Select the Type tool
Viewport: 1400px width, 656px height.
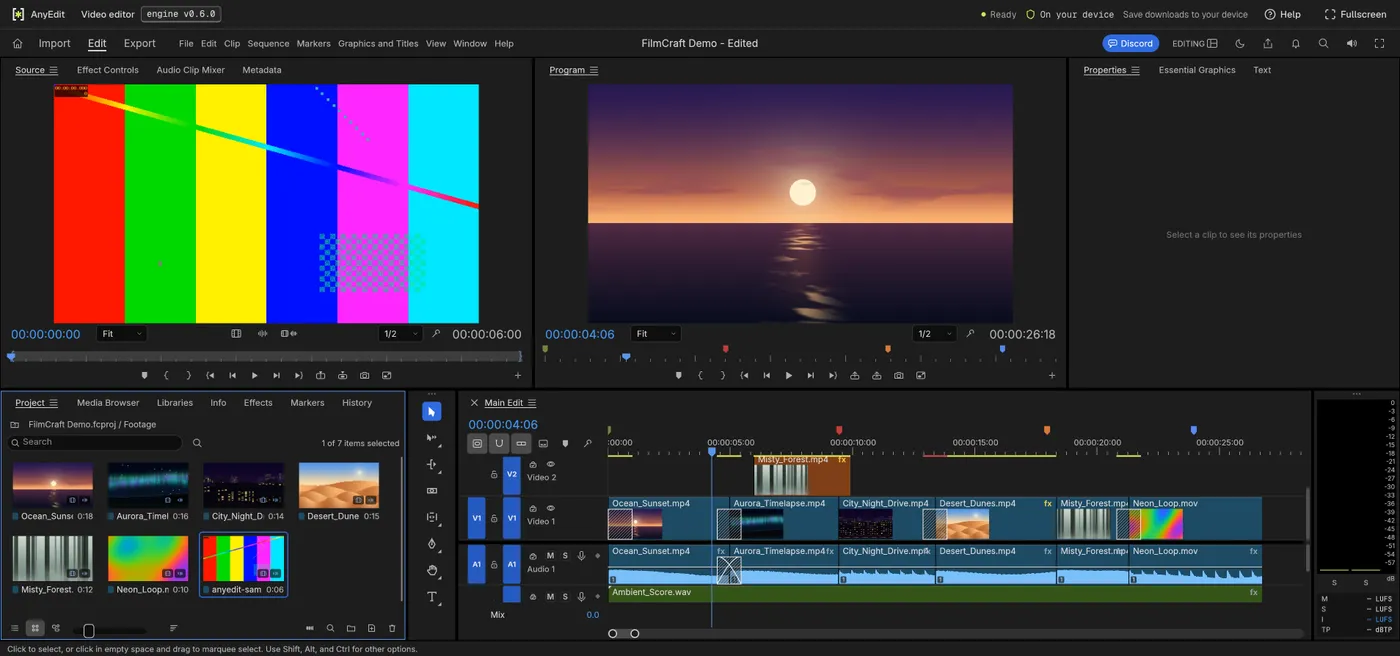pos(432,597)
